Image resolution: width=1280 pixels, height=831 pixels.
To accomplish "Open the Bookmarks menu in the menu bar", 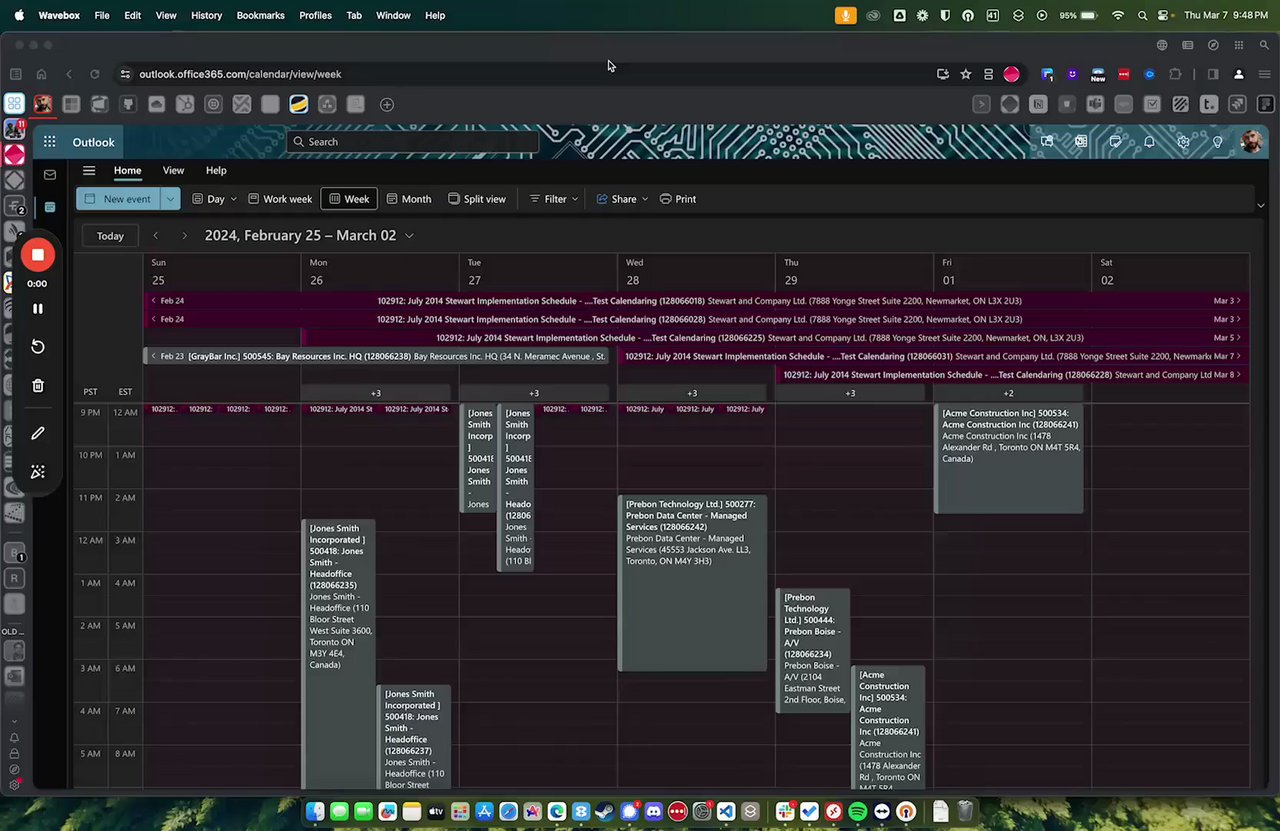I will 261,16.
